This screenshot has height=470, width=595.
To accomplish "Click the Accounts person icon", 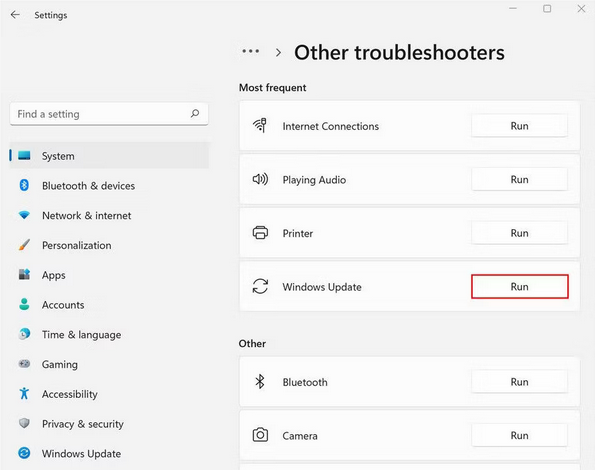I will (24, 304).
